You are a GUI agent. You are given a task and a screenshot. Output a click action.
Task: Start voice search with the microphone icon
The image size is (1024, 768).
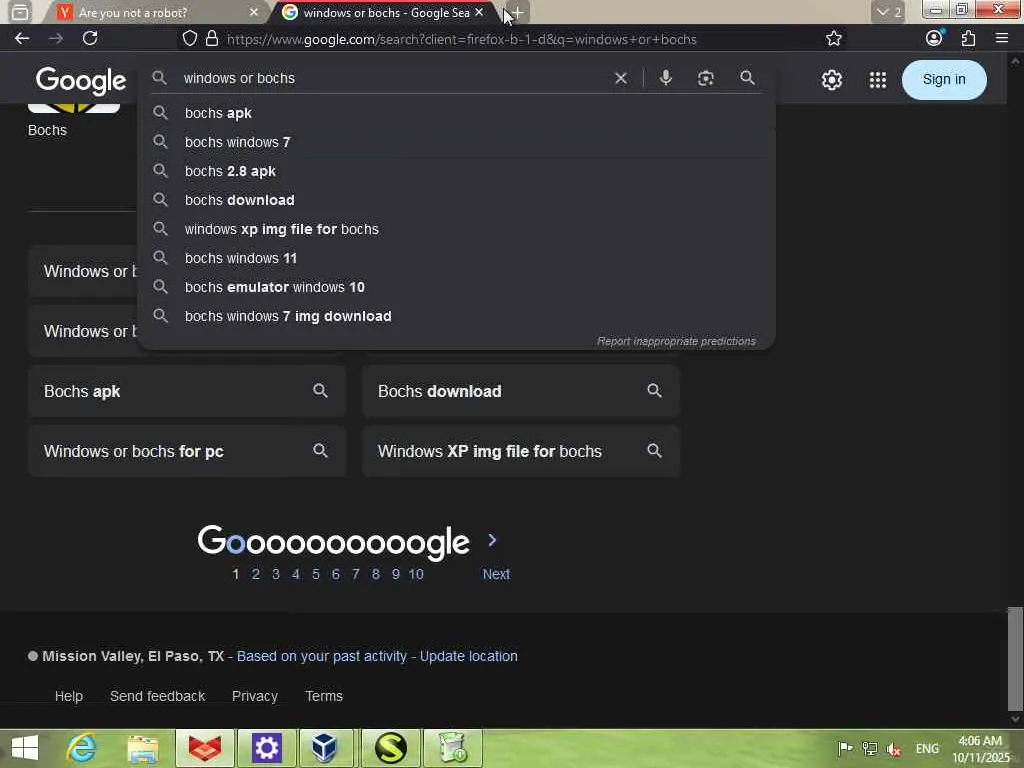[665, 78]
